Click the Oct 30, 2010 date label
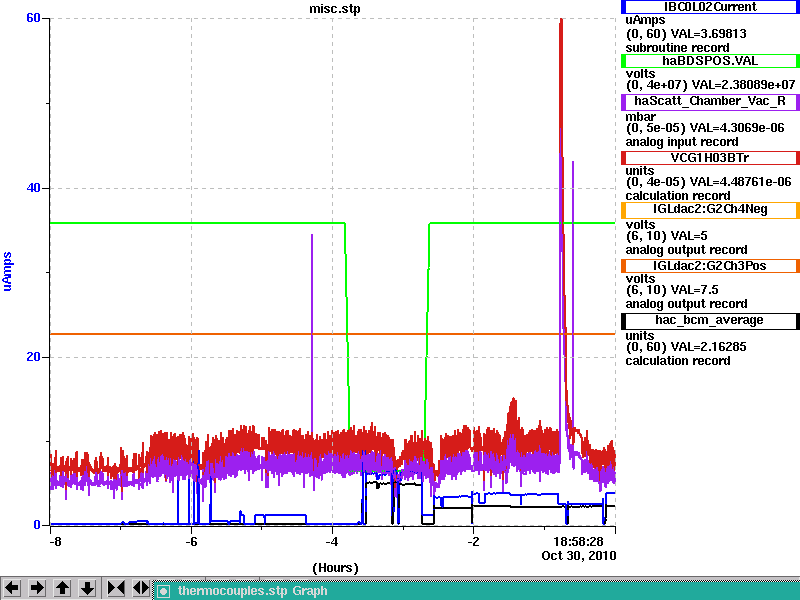Image resolution: width=800 pixels, height=600 pixels. click(x=579, y=556)
